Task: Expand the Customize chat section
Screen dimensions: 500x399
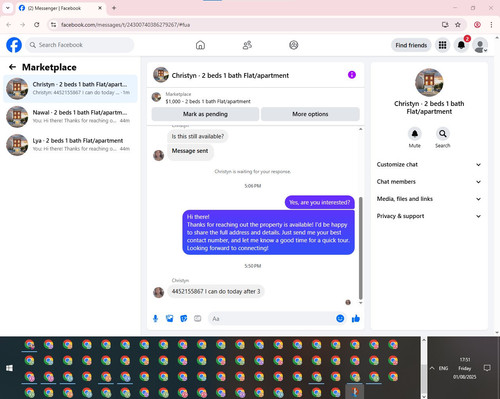Action: pyautogui.click(x=429, y=164)
